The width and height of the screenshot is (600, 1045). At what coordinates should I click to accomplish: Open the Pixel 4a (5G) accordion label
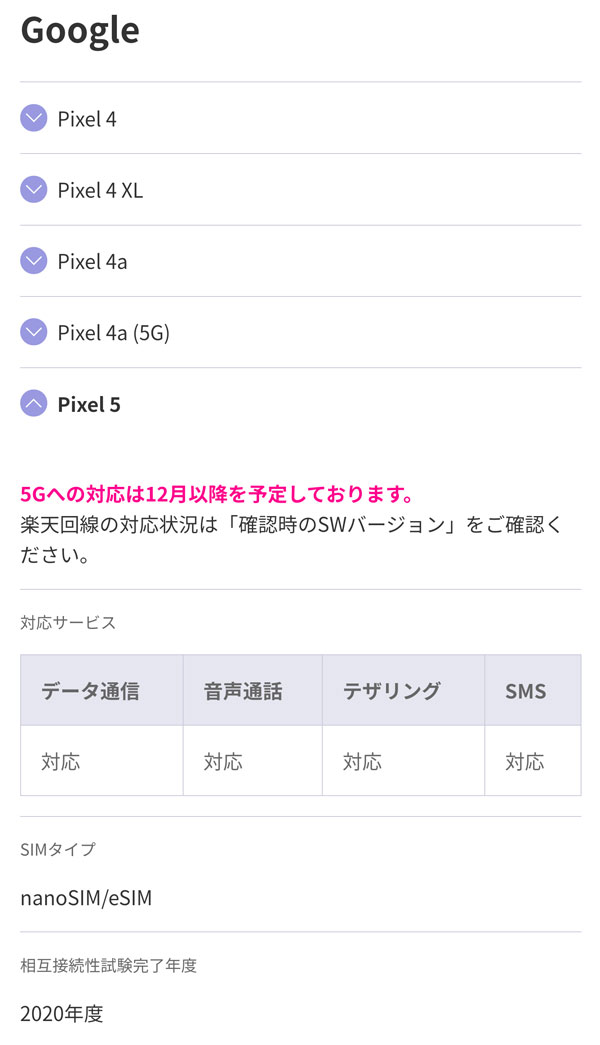(113, 333)
